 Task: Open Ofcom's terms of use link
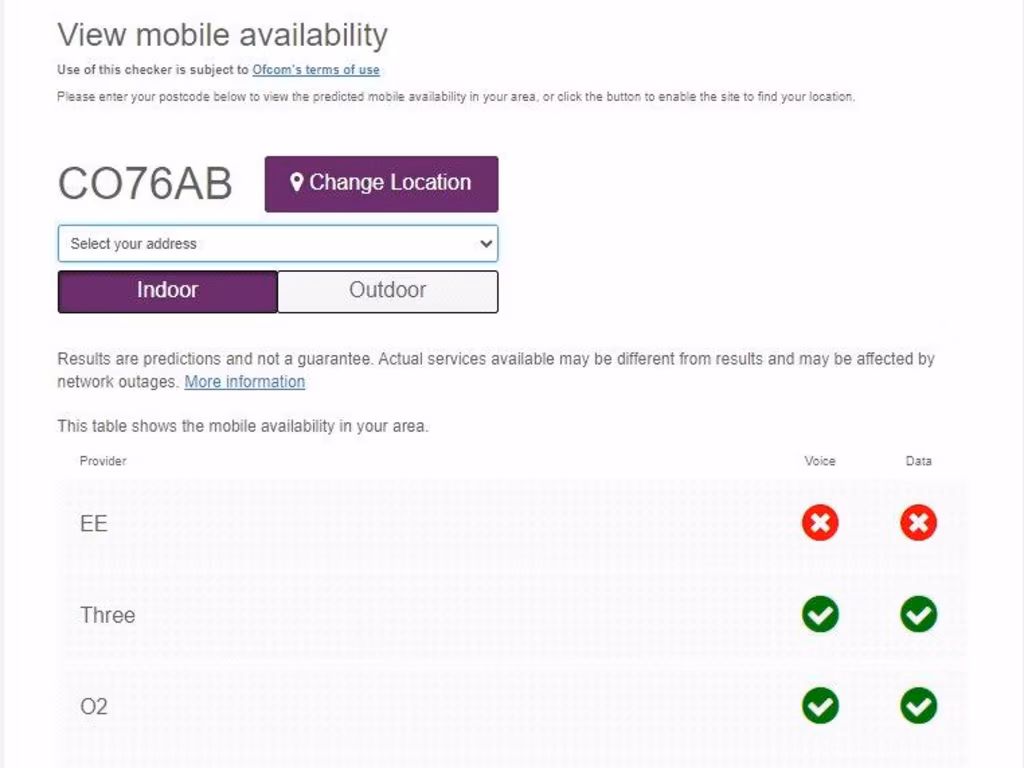pyautogui.click(x=316, y=70)
